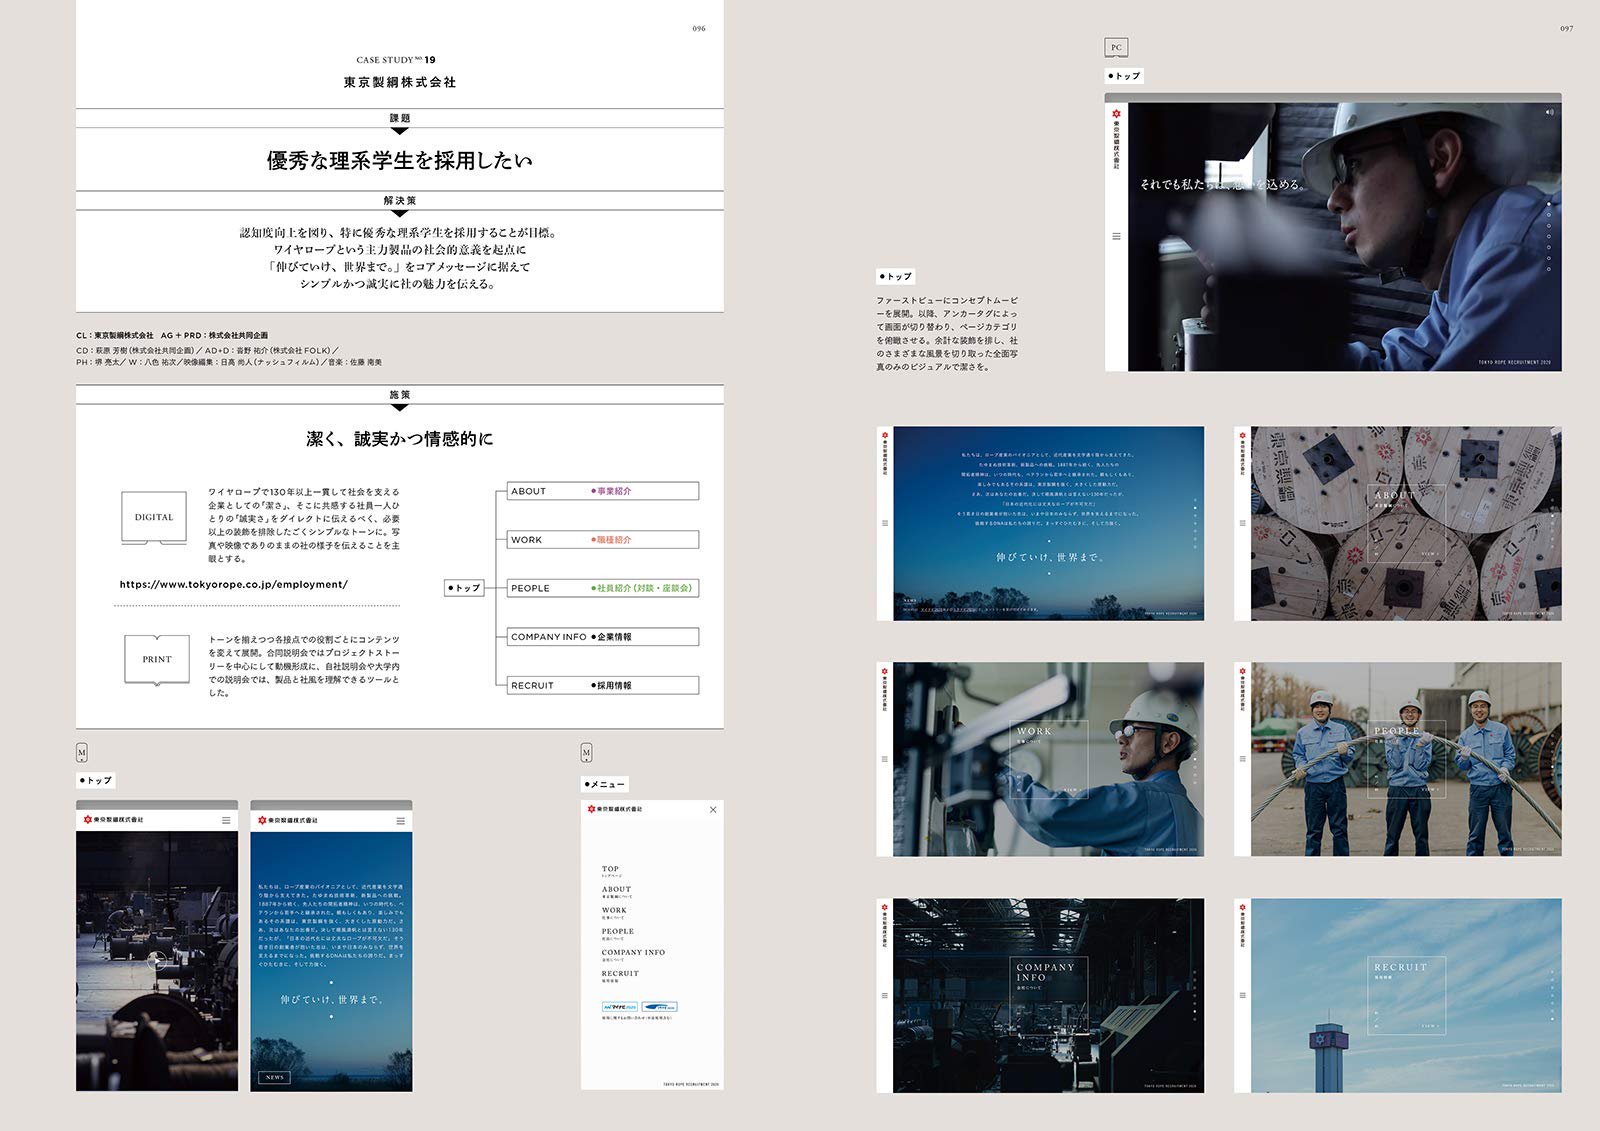Image resolution: width=1600 pixels, height=1131 pixels.
Task: Click the Mynavi banner in the mobile menu
Action: 620,1007
